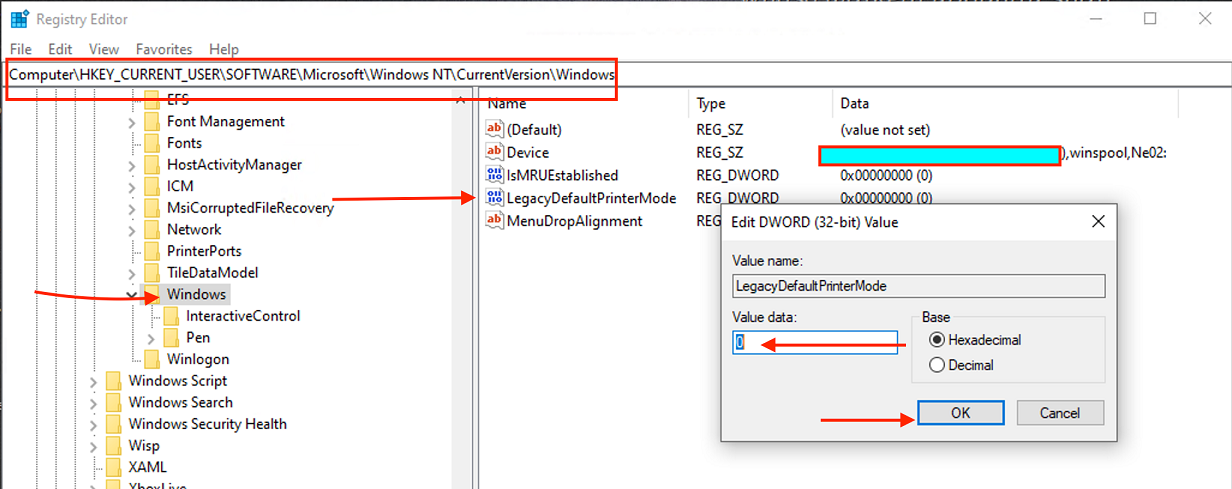The width and height of the screenshot is (1232, 489).
Task: Click the ICM folder icon
Action: click(152, 186)
